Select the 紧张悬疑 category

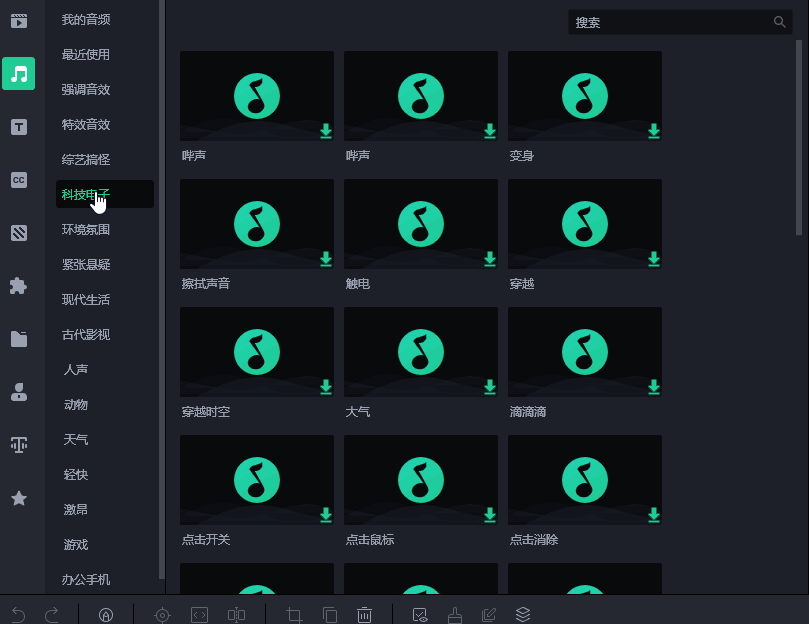pos(86,265)
